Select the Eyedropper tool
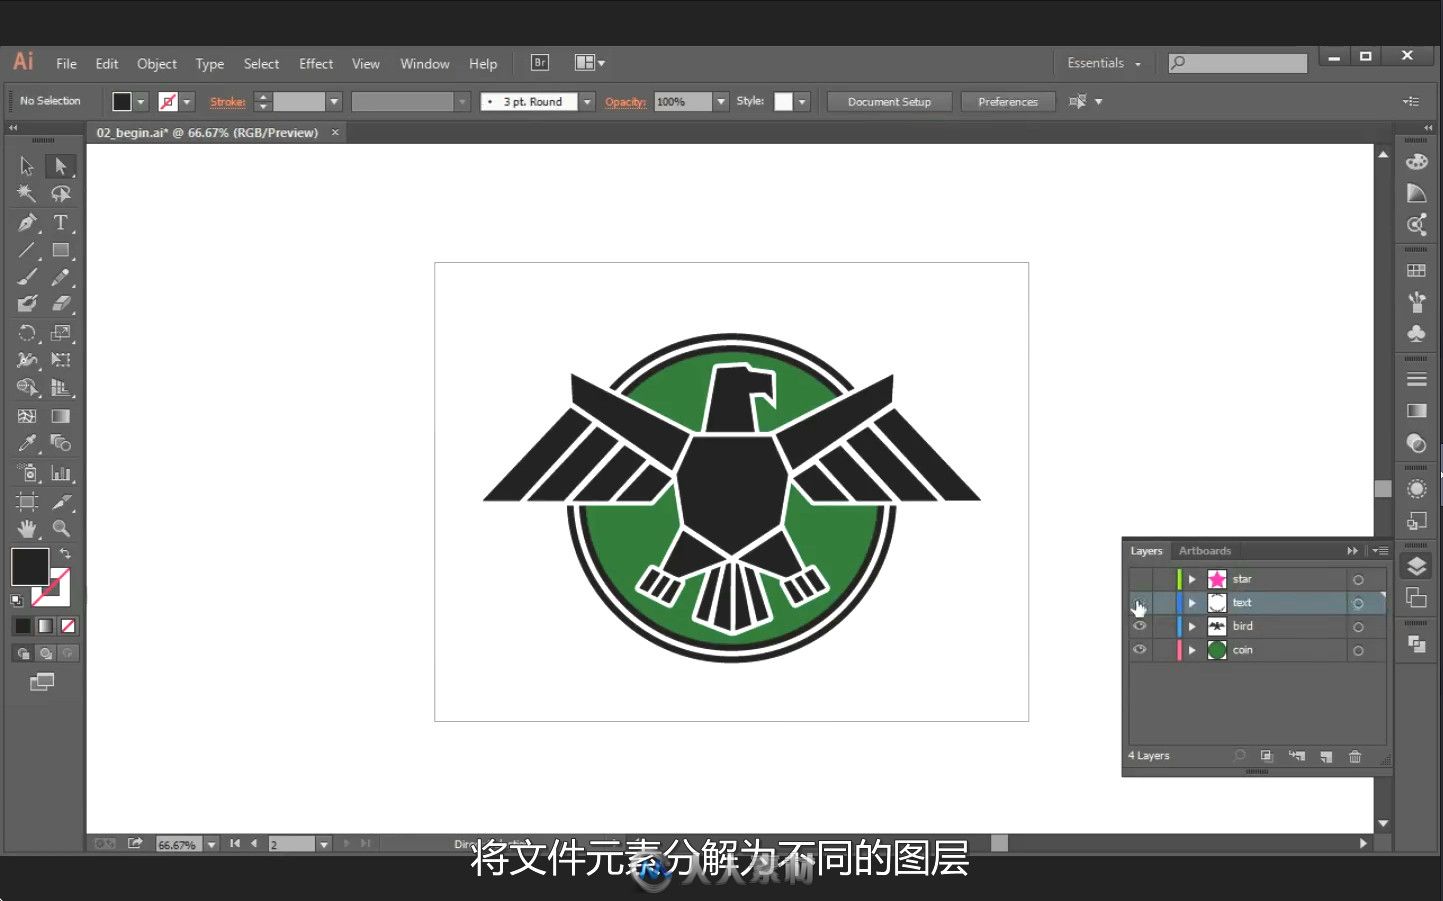 pyautogui.click(x=27, y=443)
